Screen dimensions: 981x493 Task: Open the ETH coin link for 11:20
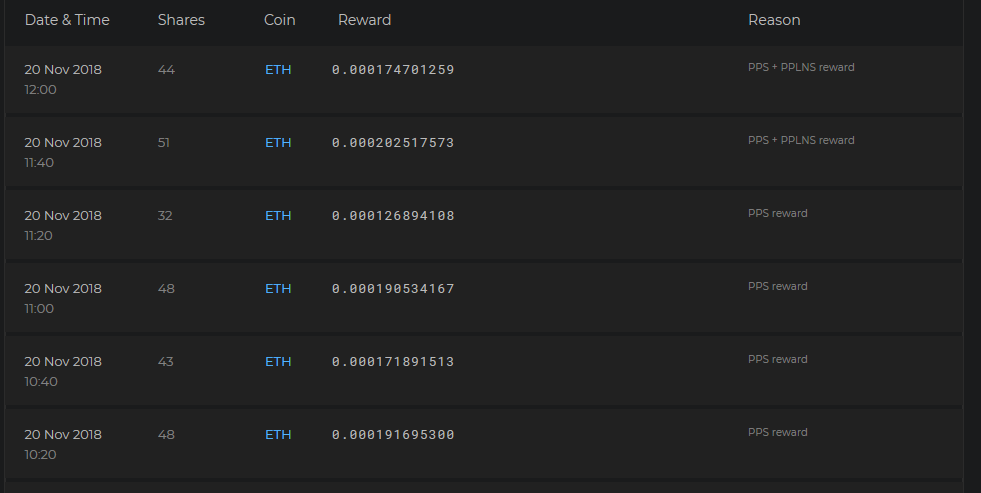(x=278, y=216)
